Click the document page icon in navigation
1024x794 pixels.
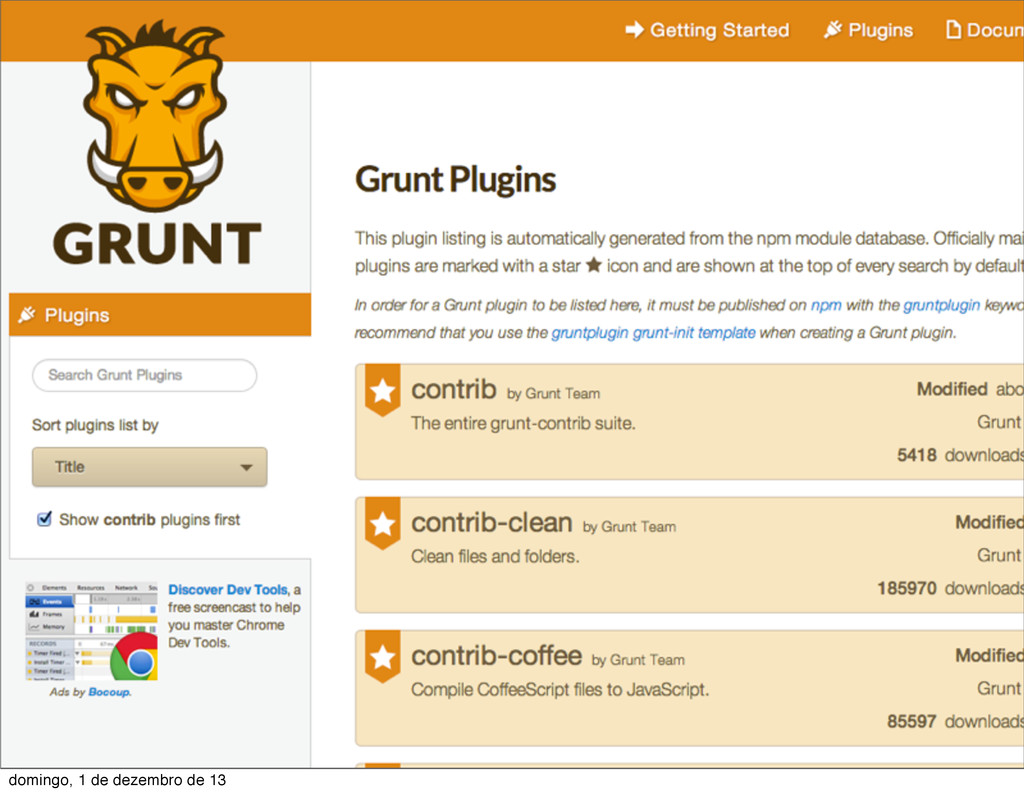(953, 29)
